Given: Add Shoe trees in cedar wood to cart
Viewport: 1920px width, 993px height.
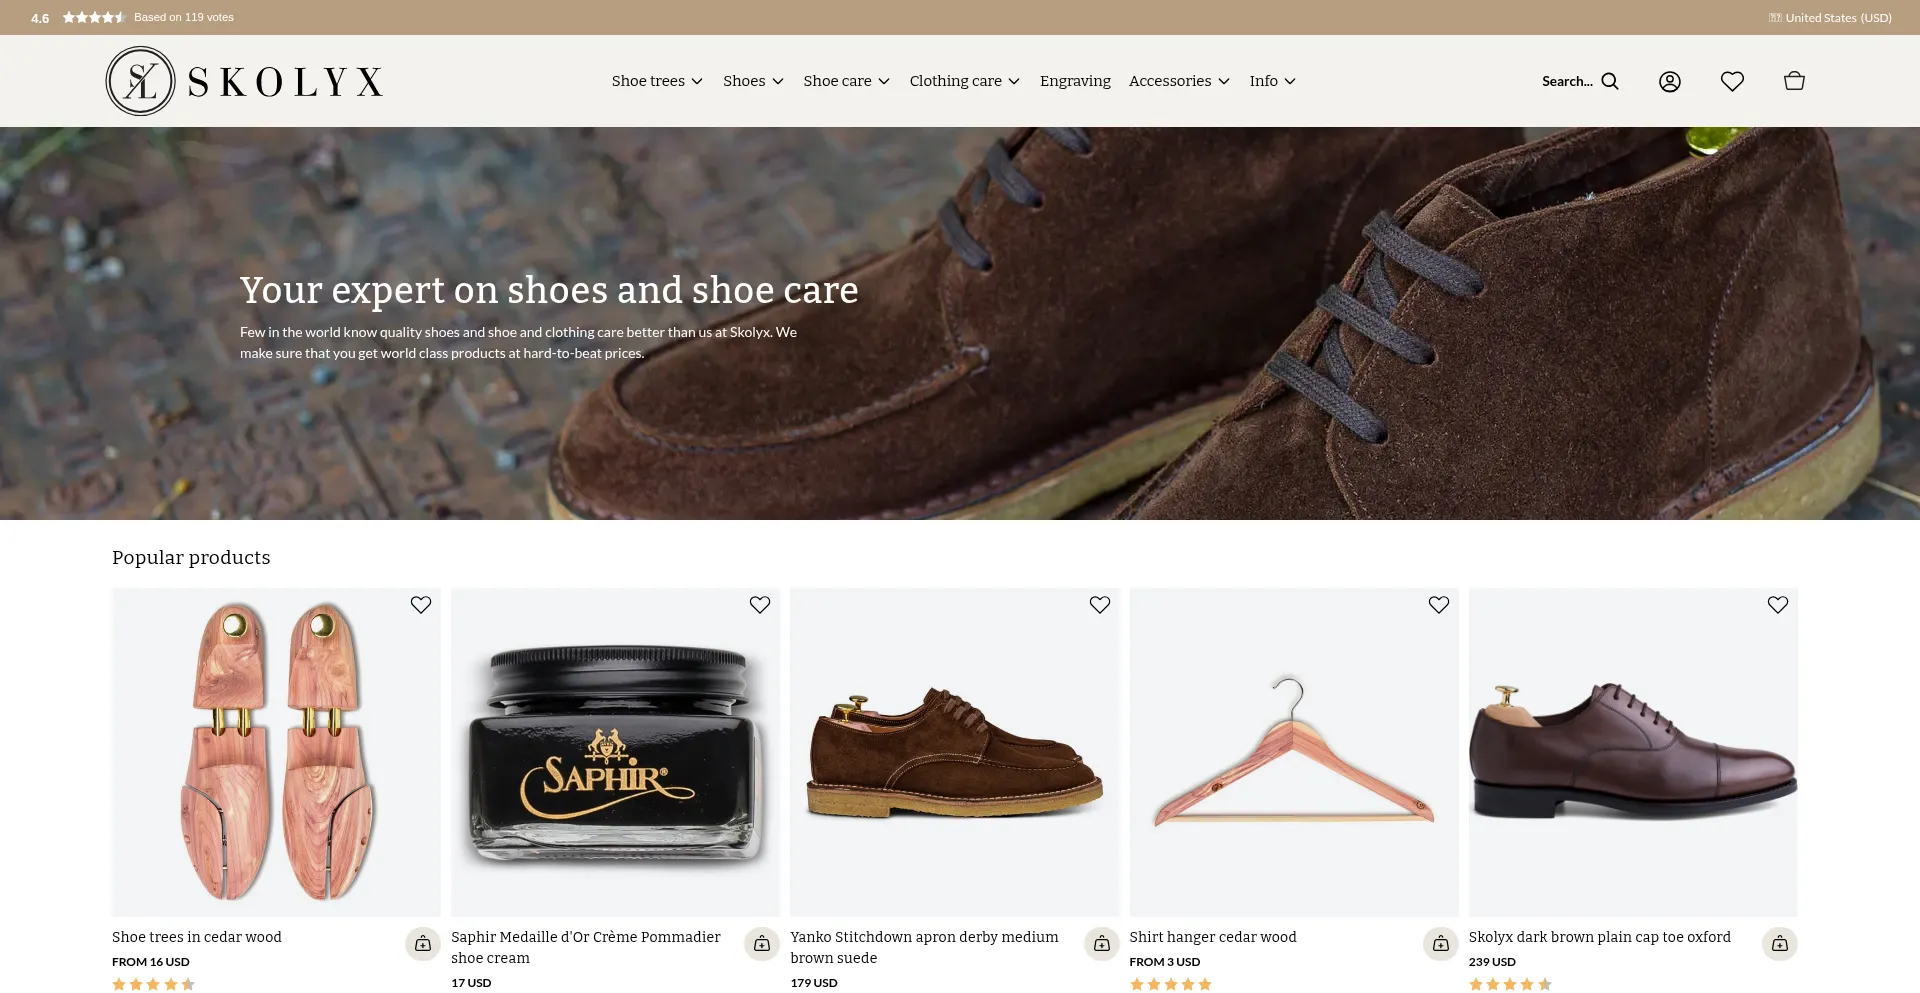Looking at the screenshot, I should click(x=423, y=943).
